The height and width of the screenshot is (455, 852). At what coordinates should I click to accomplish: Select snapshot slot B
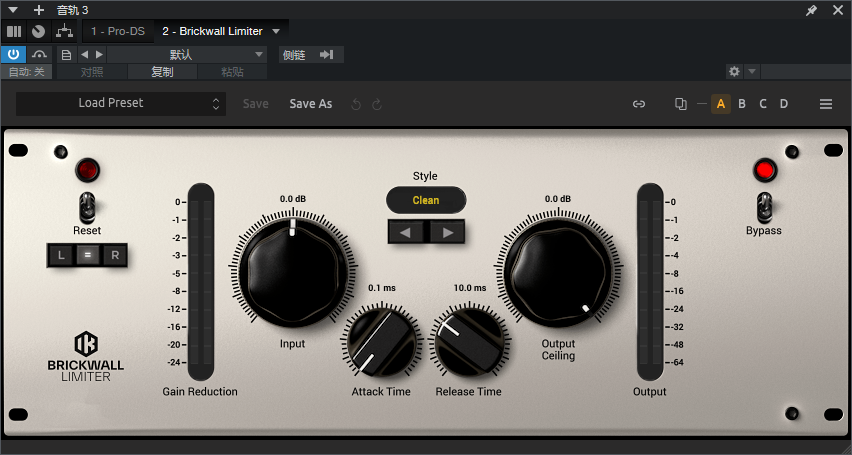(x=742, y=104)
